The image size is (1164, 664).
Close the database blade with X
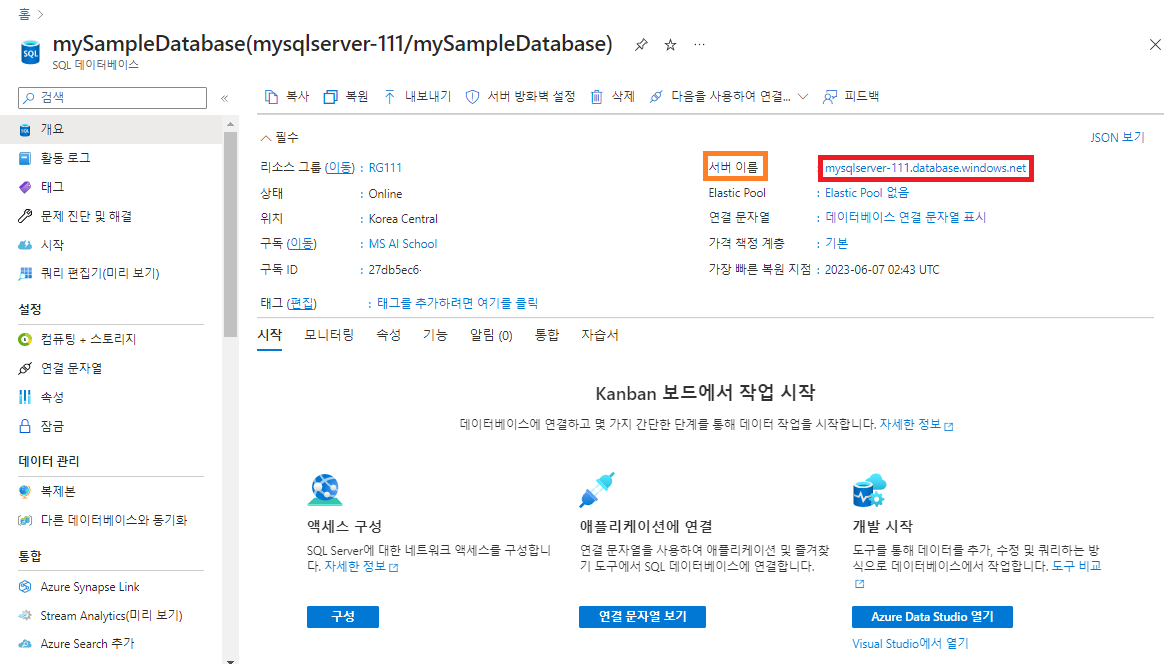pos(1155,45)
